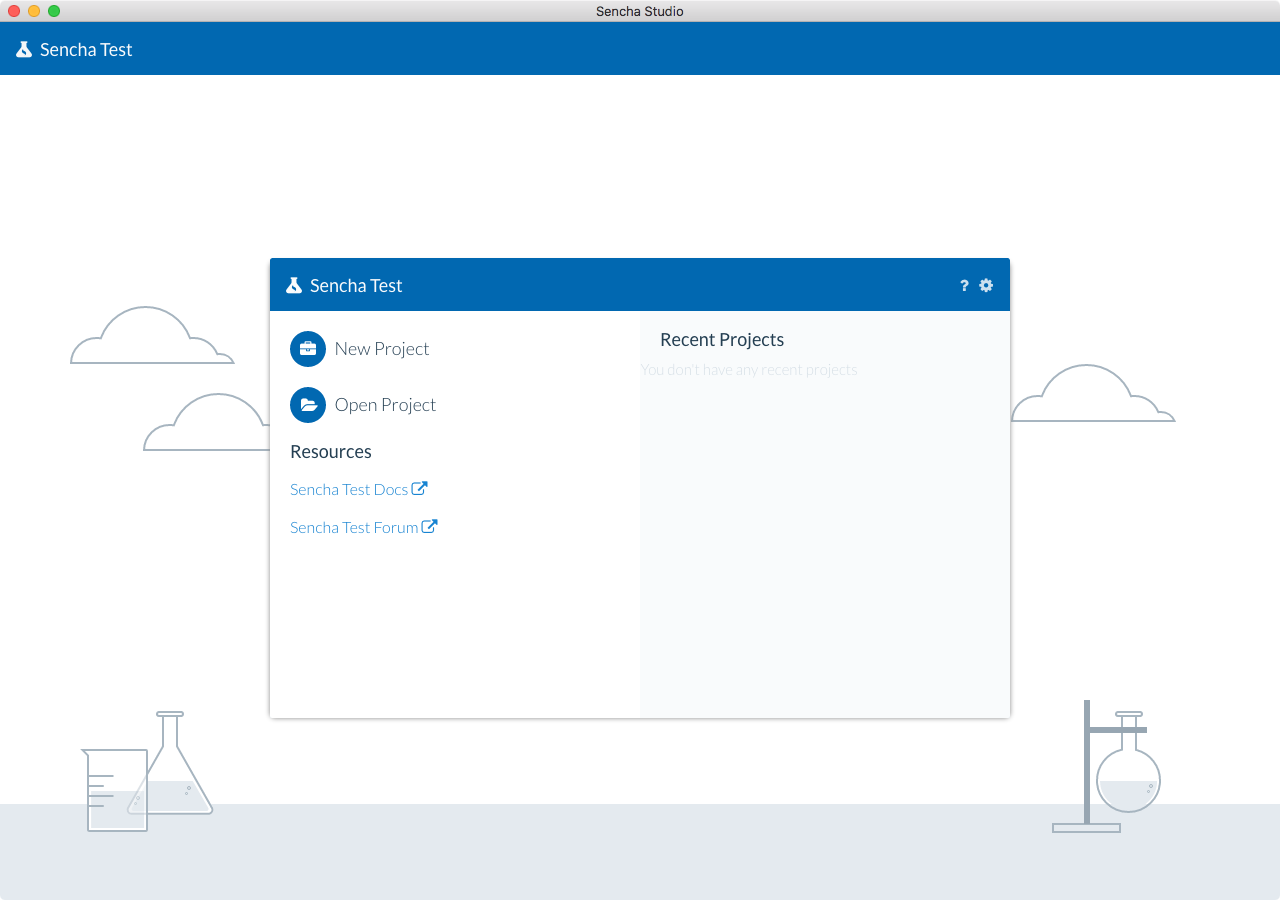Image resolution: width=1280 pixels, height=900 pixels.
Task: Open settings with the gear icon
Action: pos(986,286)
